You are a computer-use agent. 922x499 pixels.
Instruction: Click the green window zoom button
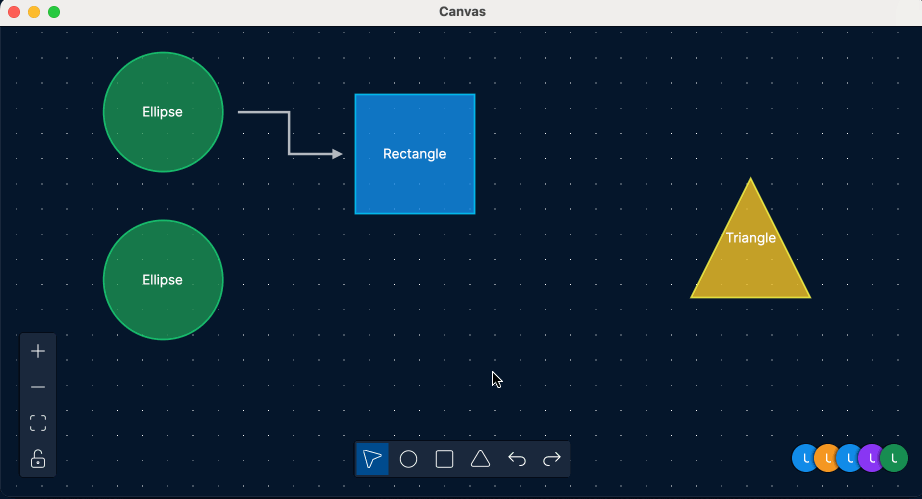tap(54, 12)
